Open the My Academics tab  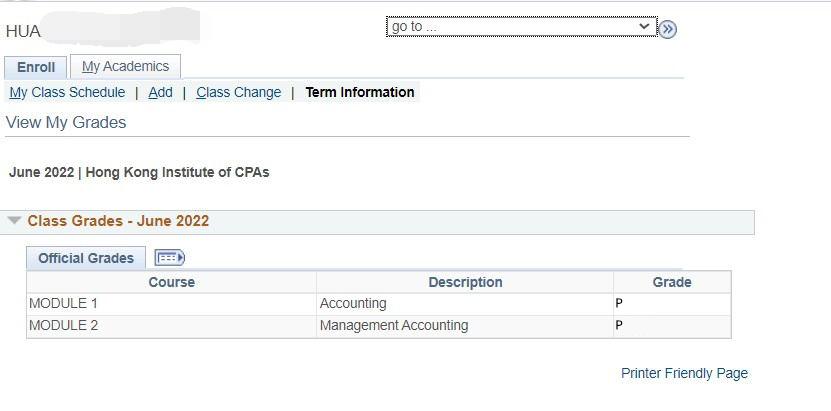[x=125, y=66]
